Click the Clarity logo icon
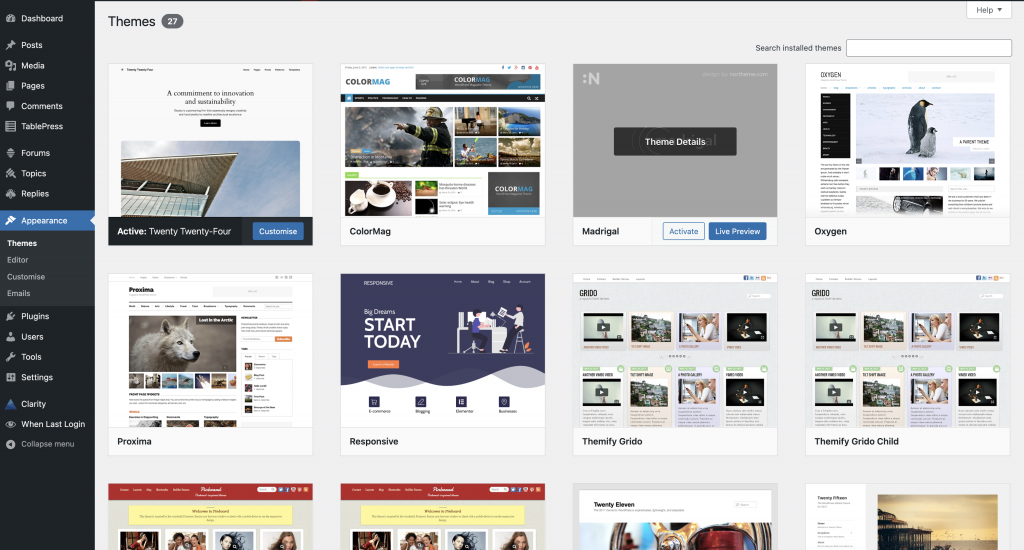The width and height of the screenshot is (1024, 550). point(10,404)
